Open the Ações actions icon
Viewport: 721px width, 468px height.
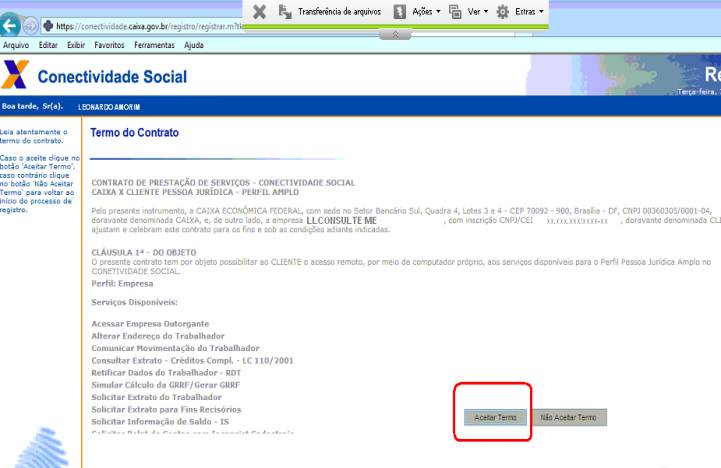click(400, 11)
